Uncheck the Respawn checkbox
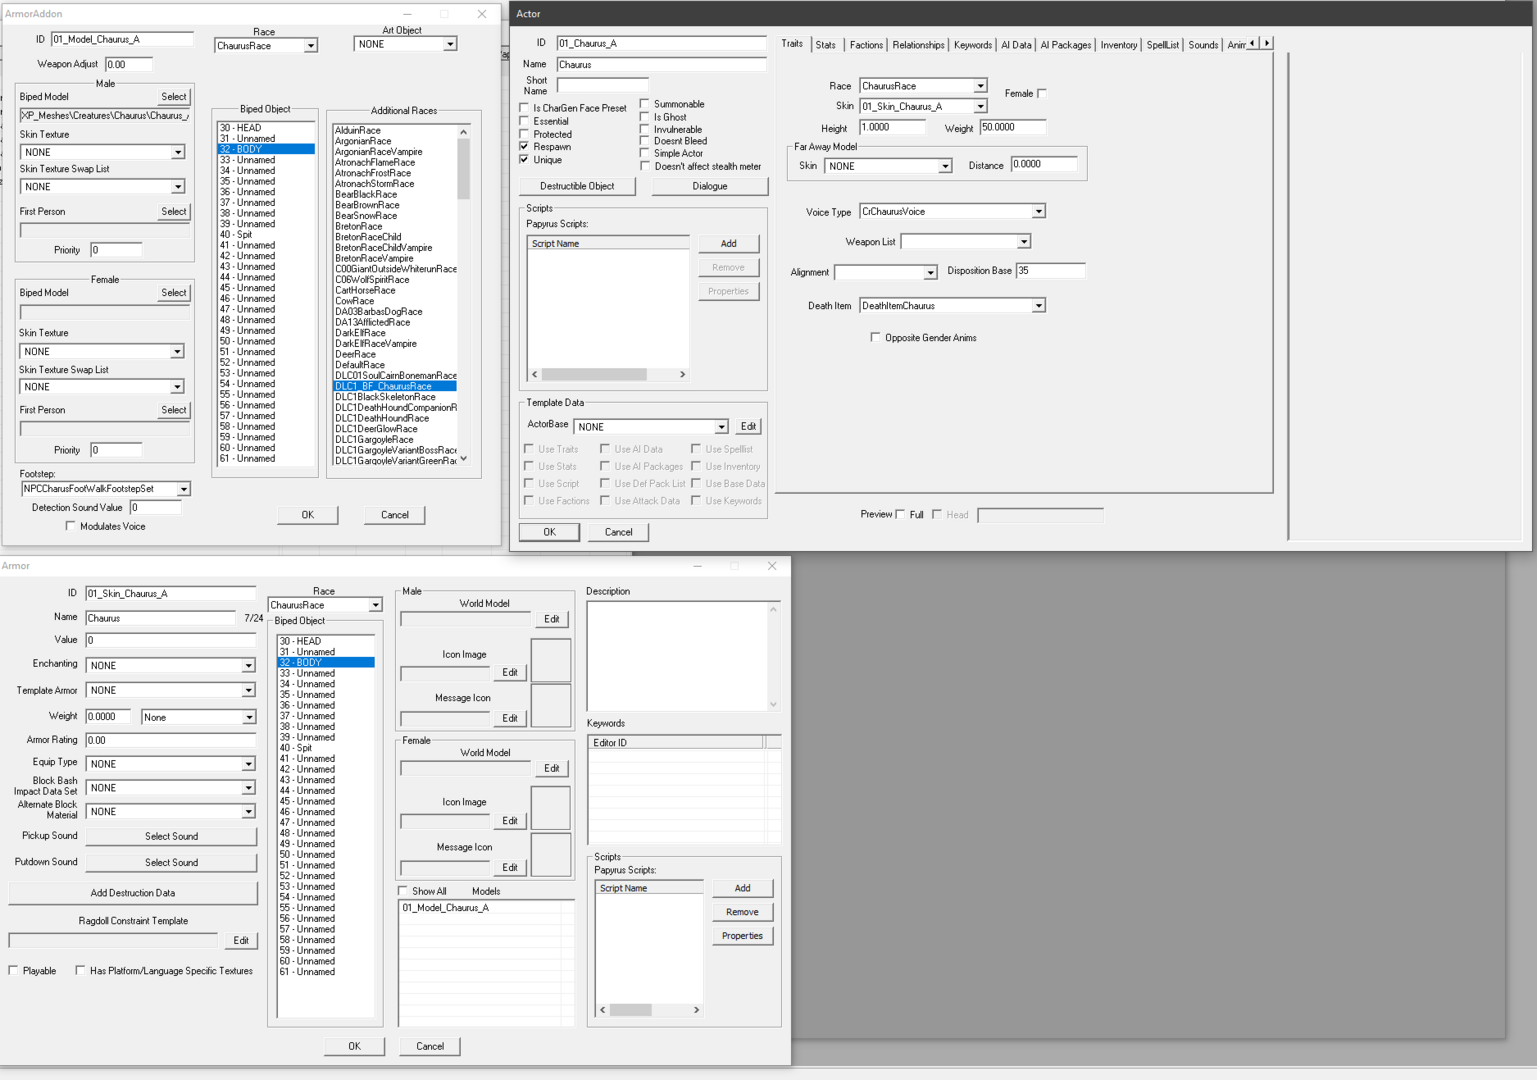 [x=524, y=147]
